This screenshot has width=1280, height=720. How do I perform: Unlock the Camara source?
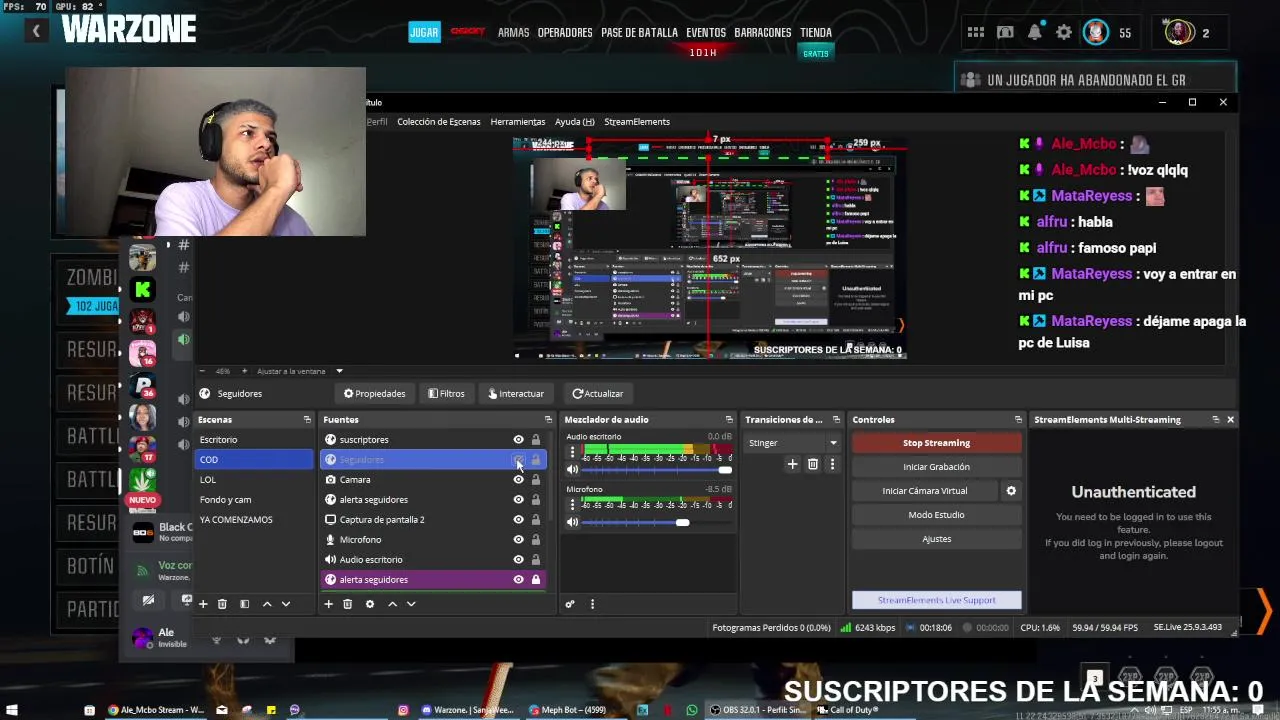tap(536, 480)
